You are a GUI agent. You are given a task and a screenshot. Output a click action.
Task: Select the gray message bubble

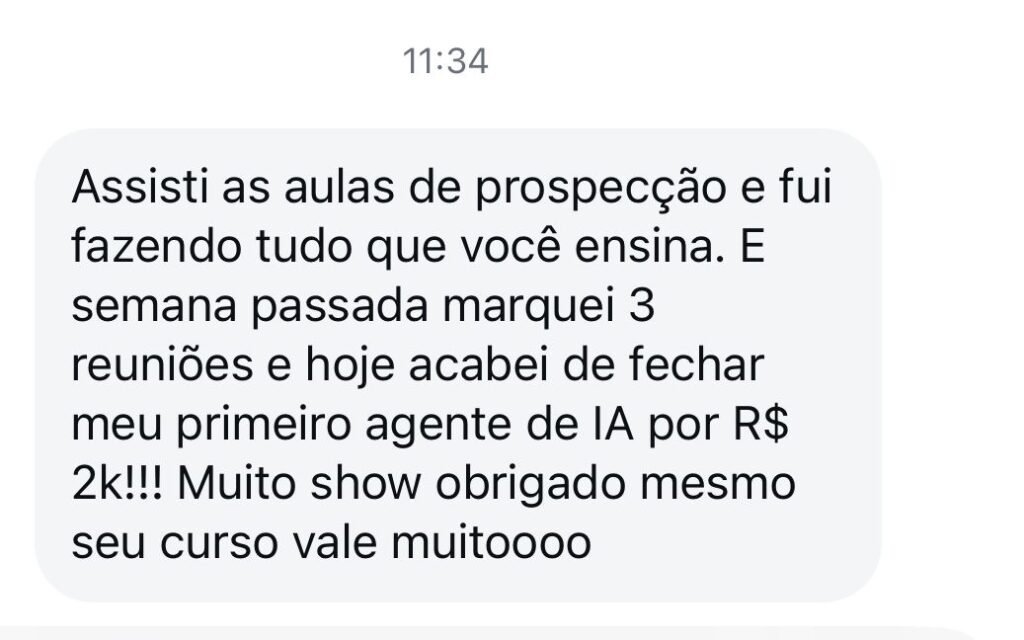458,365
